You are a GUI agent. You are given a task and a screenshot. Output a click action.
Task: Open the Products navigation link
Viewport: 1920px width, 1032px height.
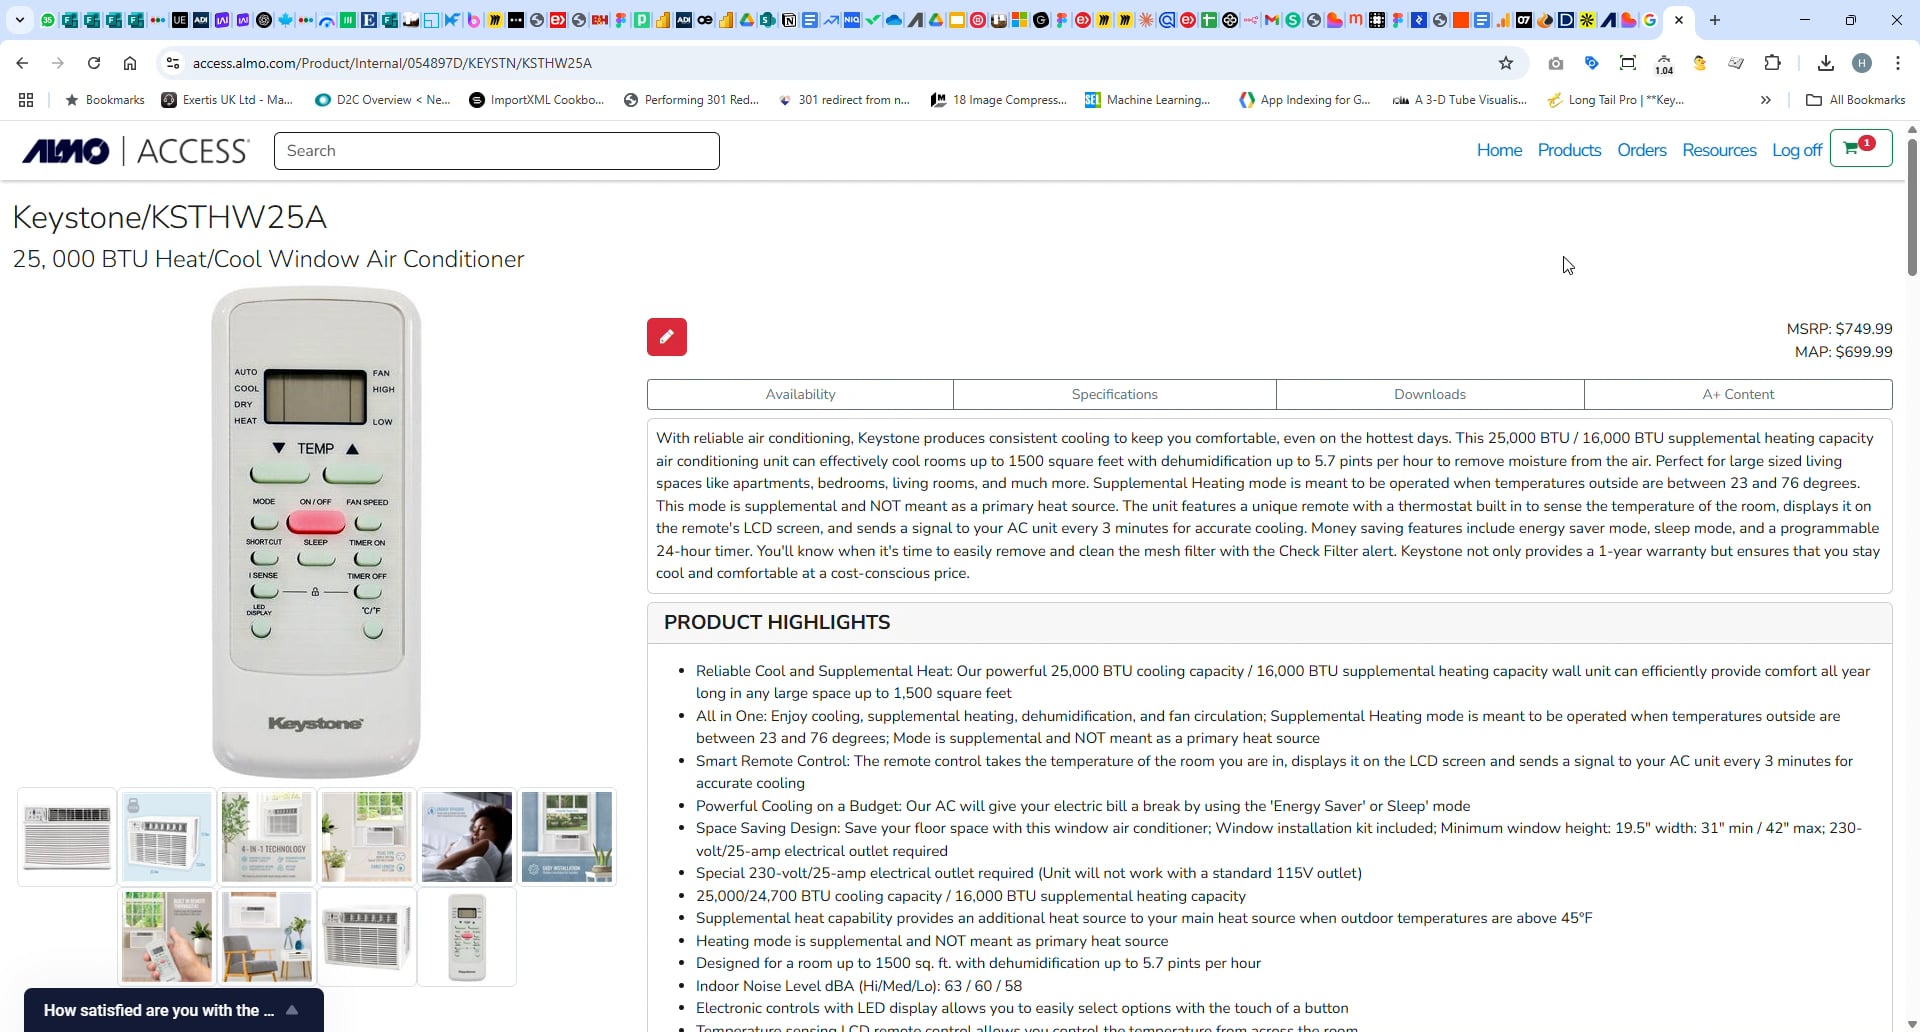pyautogui.click(x=1568, y=150)
